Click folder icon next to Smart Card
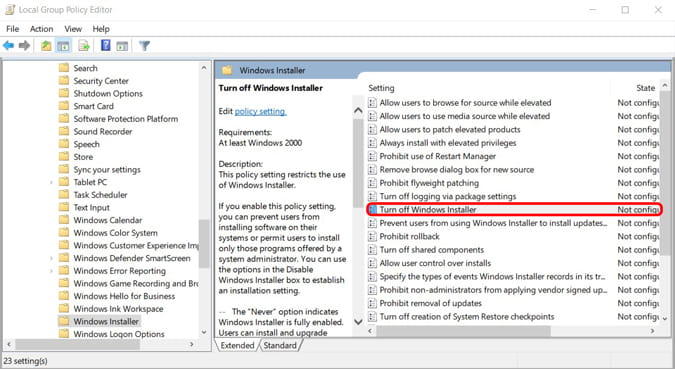 (x=64, y=106)
